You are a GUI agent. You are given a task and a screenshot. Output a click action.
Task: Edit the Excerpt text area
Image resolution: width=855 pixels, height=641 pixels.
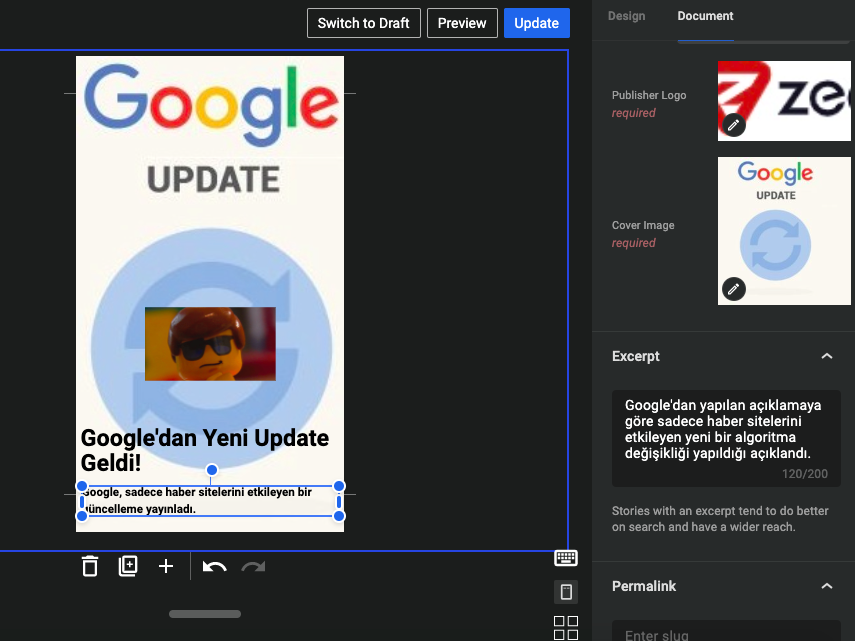tap(726, 438)
